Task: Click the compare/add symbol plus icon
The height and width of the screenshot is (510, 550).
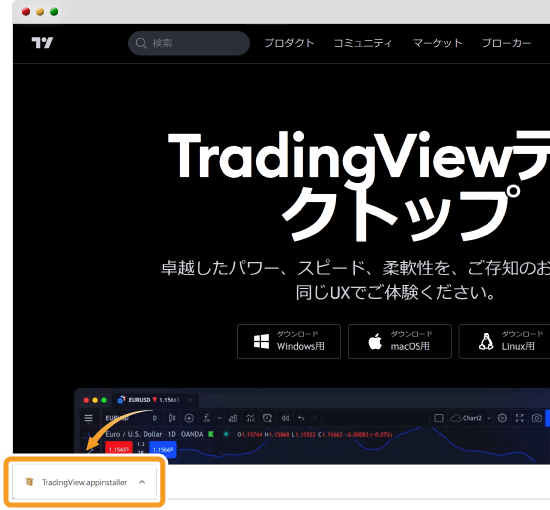Action: [189, 418]
